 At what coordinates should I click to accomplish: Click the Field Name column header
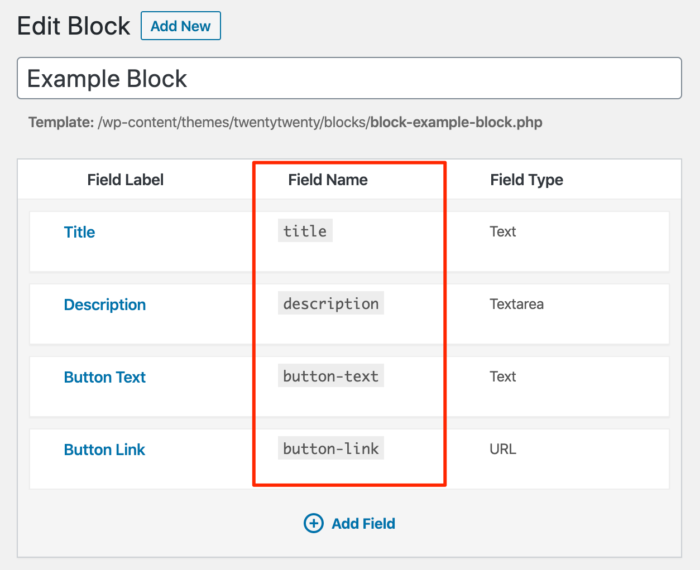click(327, 180)
